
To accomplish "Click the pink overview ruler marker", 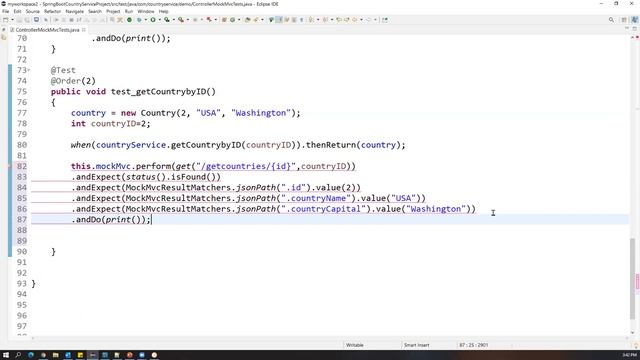I will coord(637,282).
